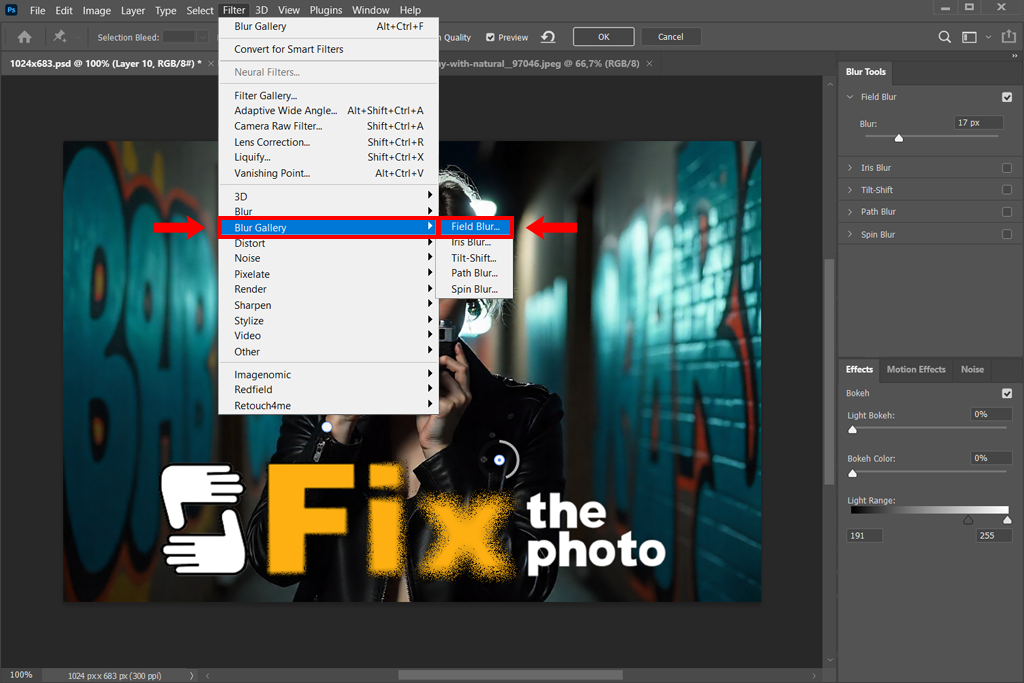Screen dimensions: 1024x683
Task: Enable the Path Blur checkbox
Action: [x=1007, y=212]
